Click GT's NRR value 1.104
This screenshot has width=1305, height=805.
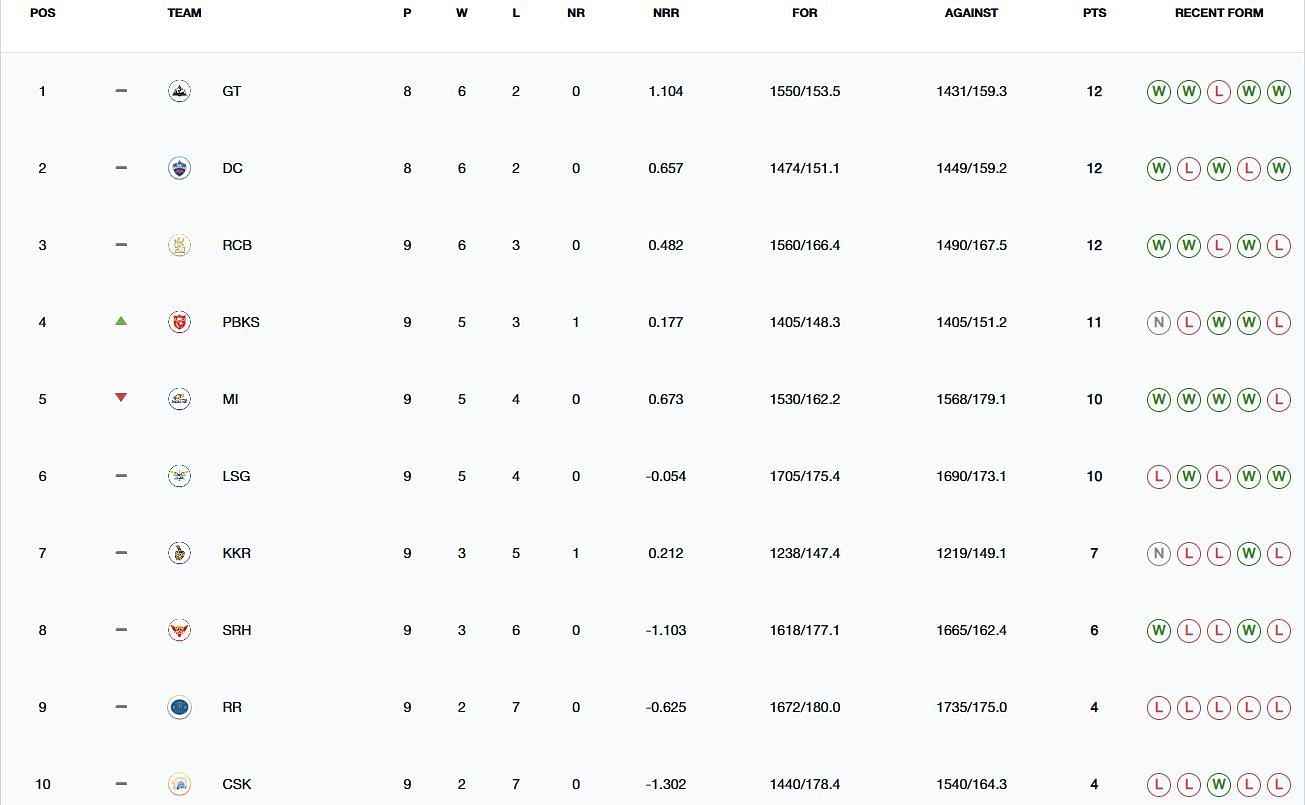tap(665, 91)
